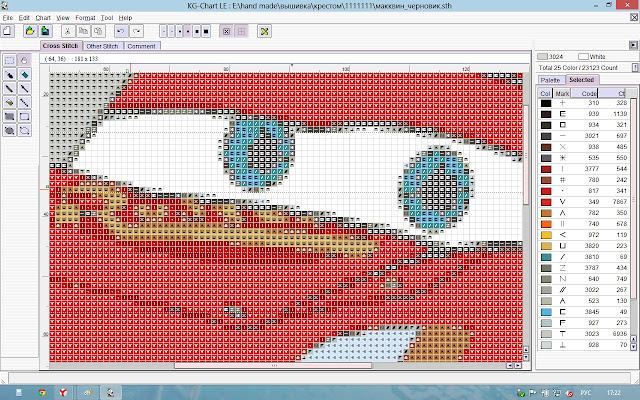Select the outline ellipse tool
This screenshot has width=640, height=400.
click(24, 130)
